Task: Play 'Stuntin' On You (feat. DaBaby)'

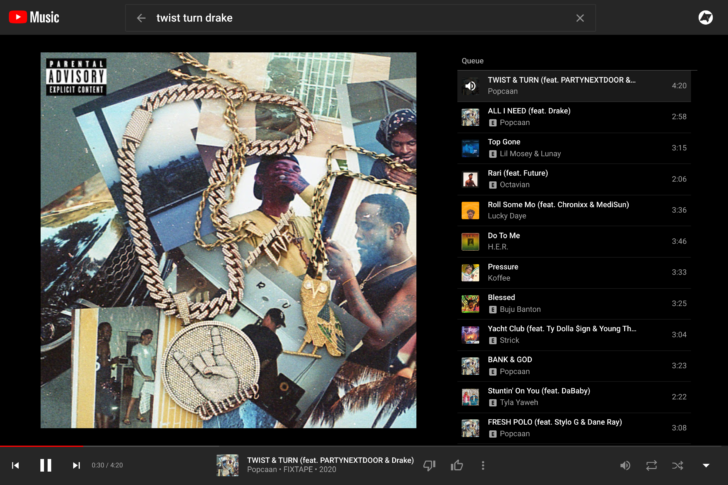Action: pos(574,397)
